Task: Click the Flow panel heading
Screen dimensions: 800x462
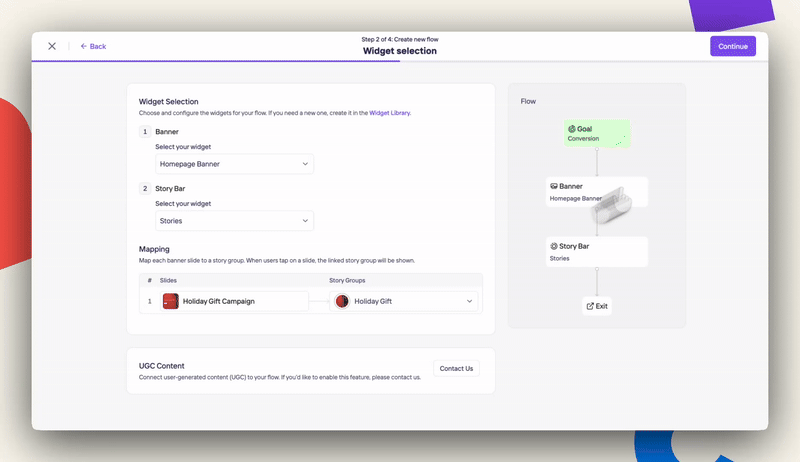Action: [x=528, y=101]
